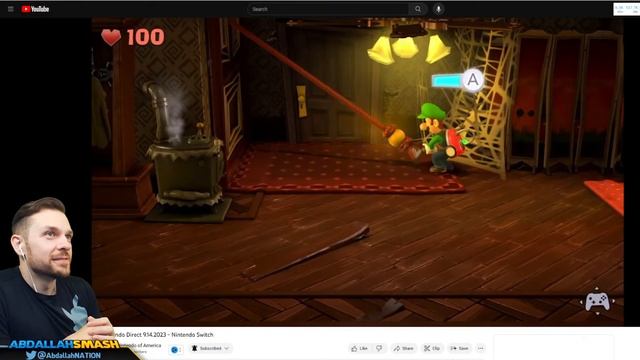
Task: Open the Share options
Action: [403, 348]
